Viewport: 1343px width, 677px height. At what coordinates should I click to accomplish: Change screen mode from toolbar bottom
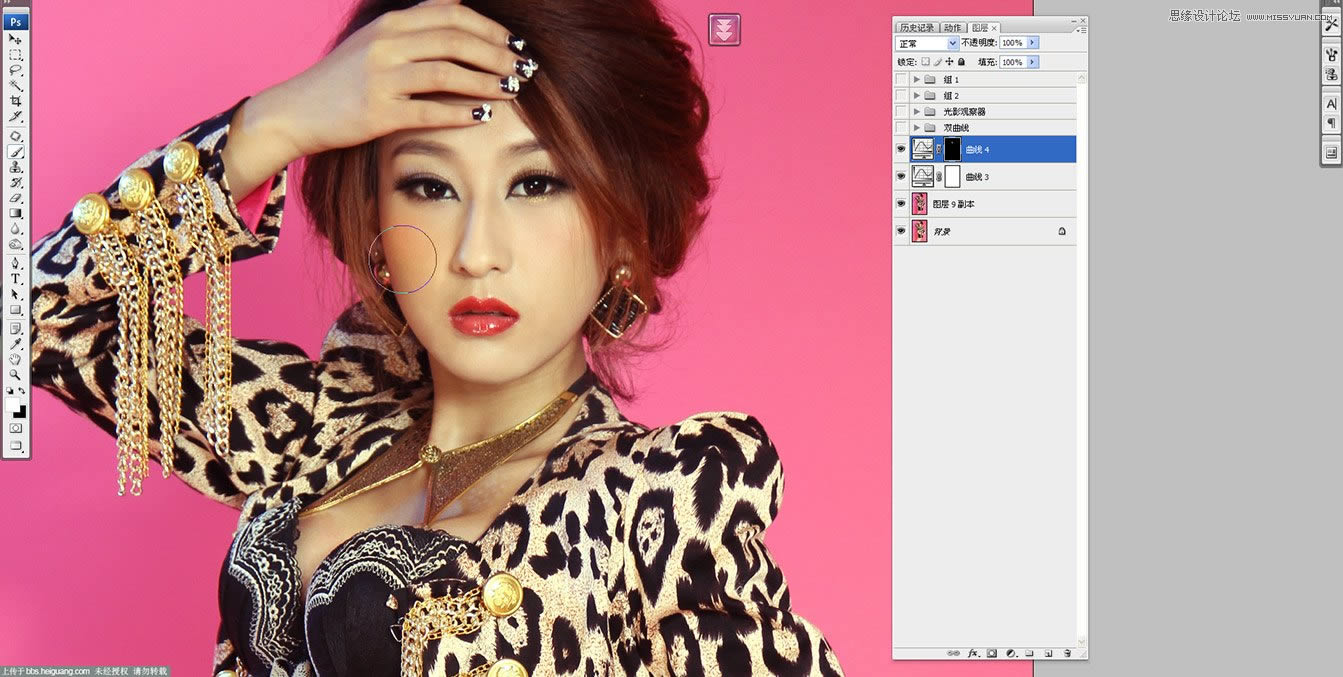point(16,446)
